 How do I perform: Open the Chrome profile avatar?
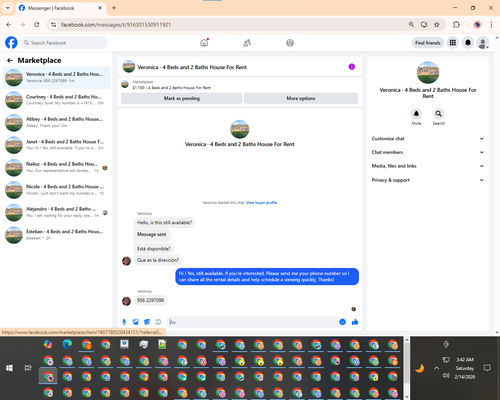477,24
